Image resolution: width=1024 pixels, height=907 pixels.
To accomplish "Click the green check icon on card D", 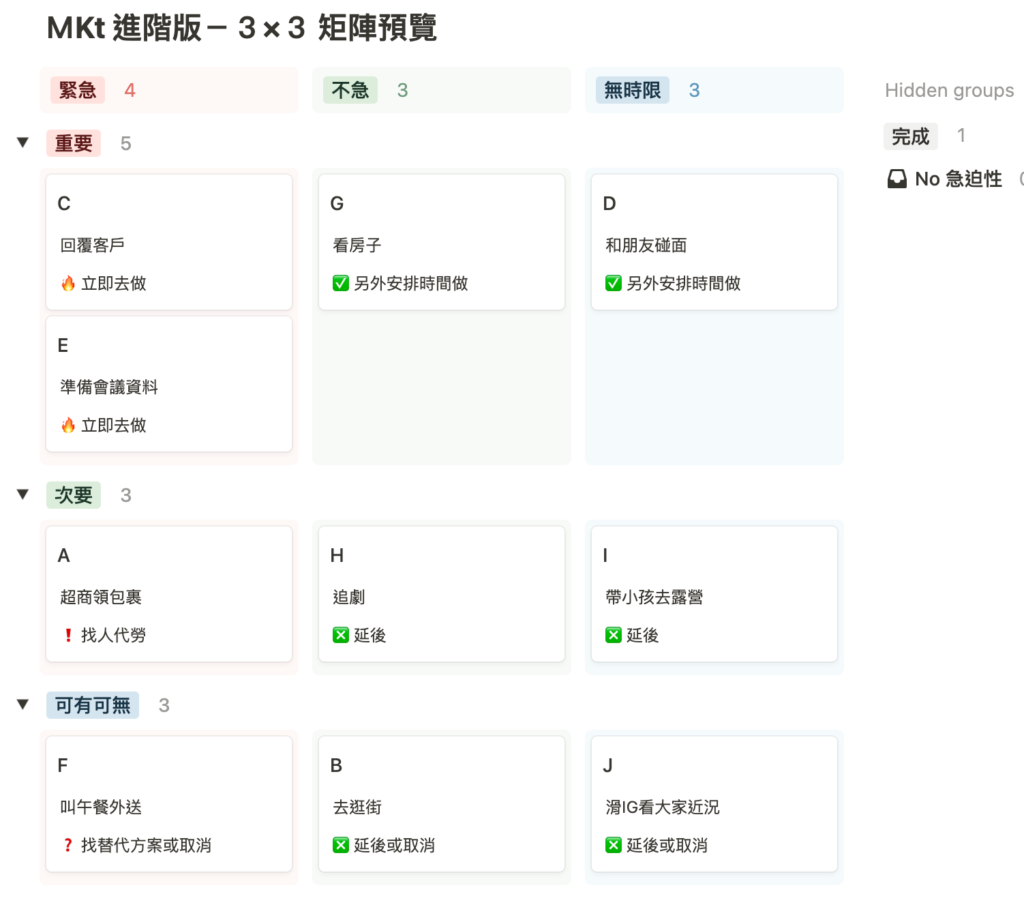I will (613, 283).
